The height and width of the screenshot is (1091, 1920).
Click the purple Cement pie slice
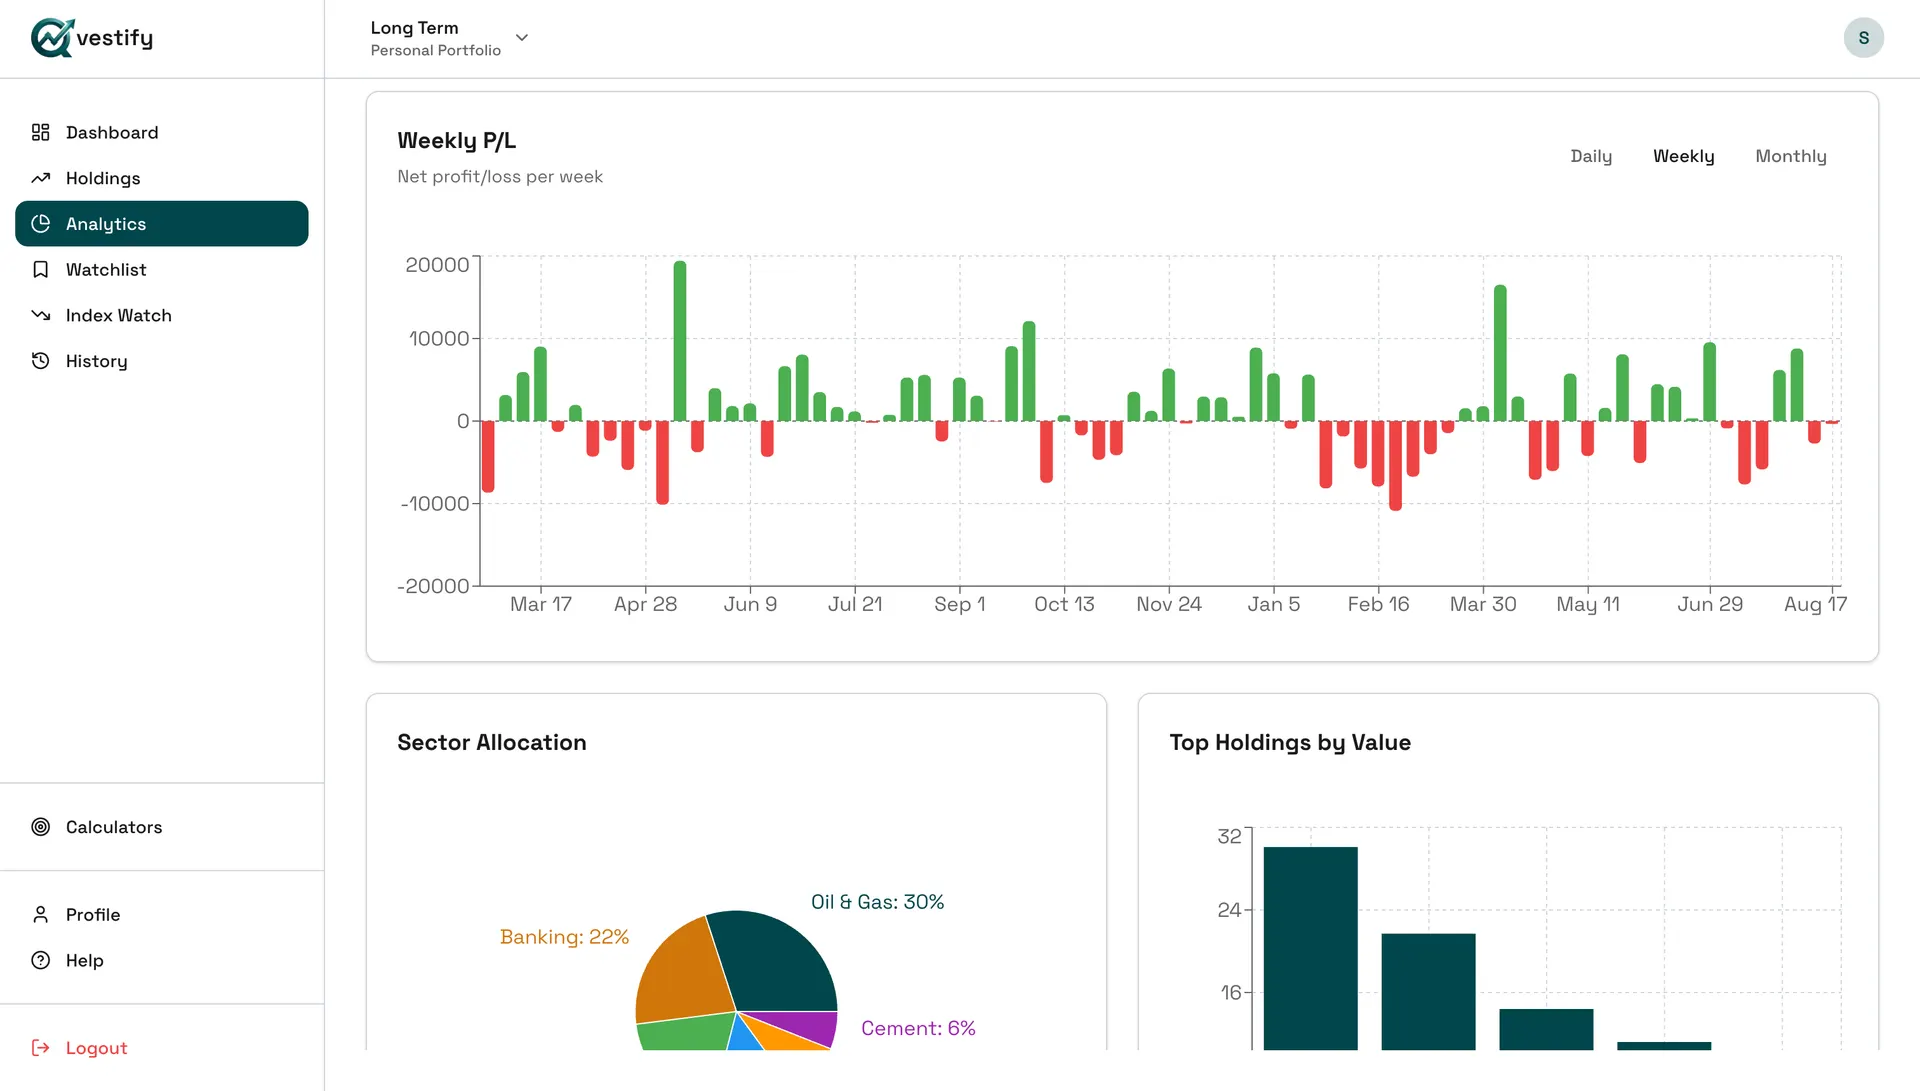pyautogui.click(x=803, y=1026)
